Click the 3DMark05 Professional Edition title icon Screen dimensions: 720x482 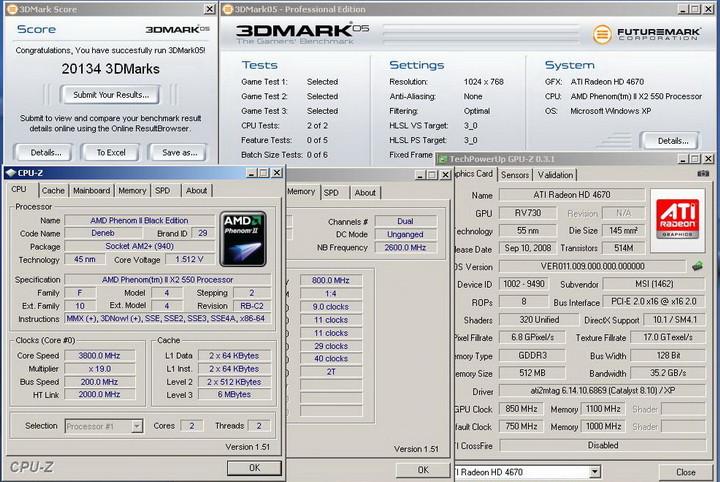(x=228, y=9)
